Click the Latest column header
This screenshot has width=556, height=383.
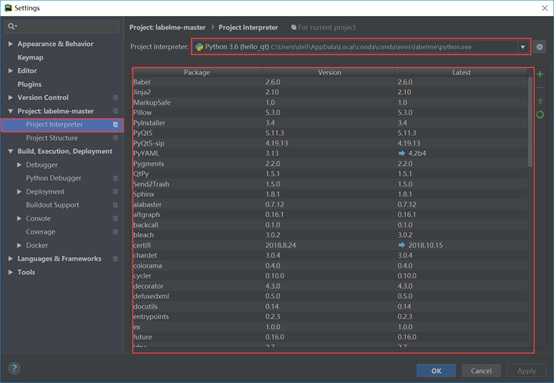[461, 73]
